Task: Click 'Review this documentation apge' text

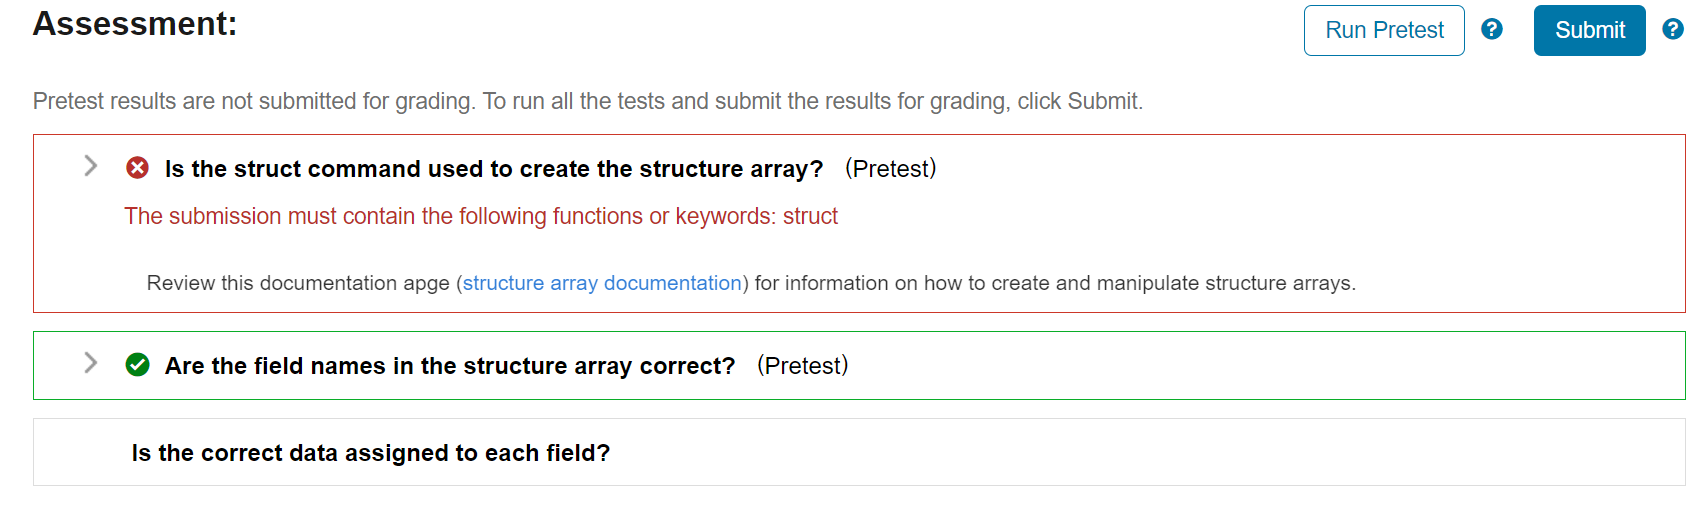Action: [x=298, y=283]
